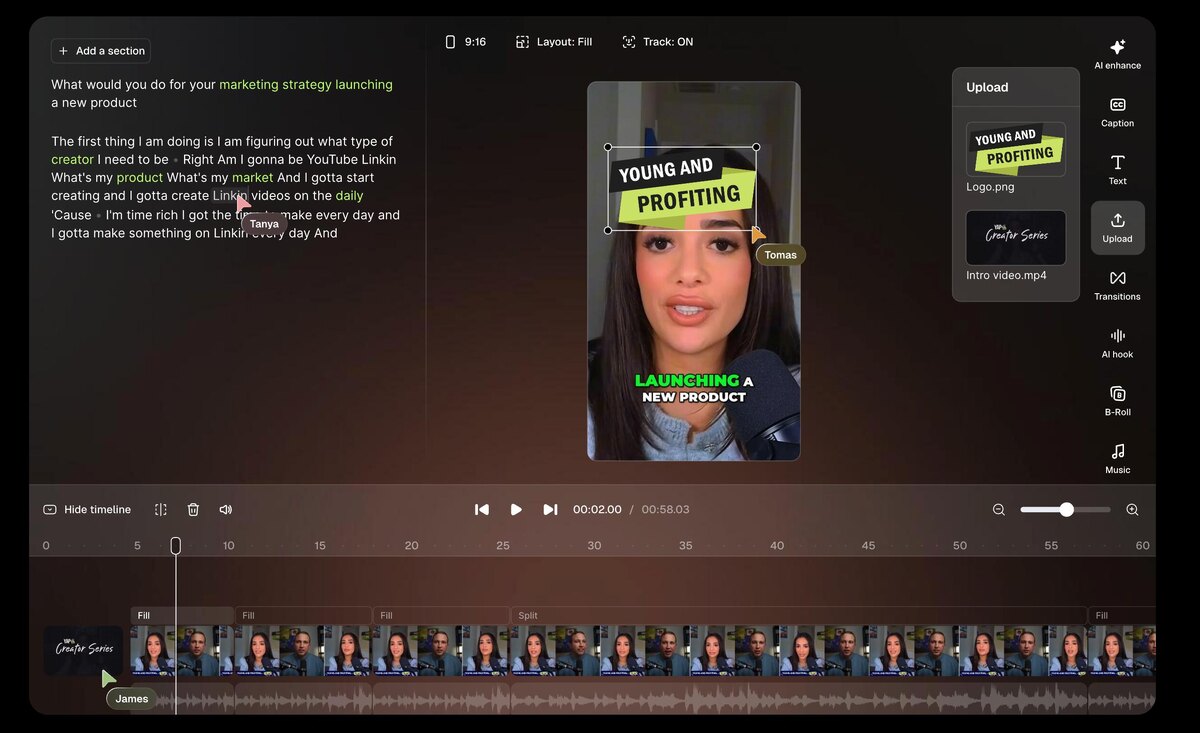Play the video
Viewport: 1200px width, 733px height.
(x=516, y=510)
